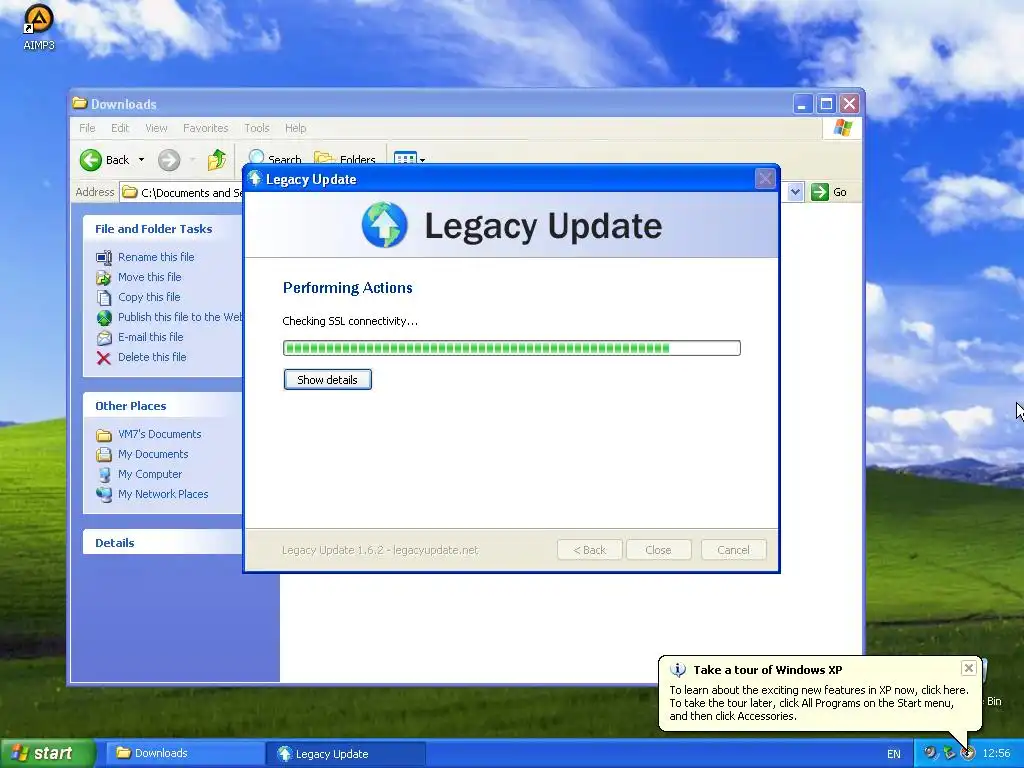Open the Views icon dropdown in toolbar
The width and height of the screenshot is (1024, 768).
409,159
